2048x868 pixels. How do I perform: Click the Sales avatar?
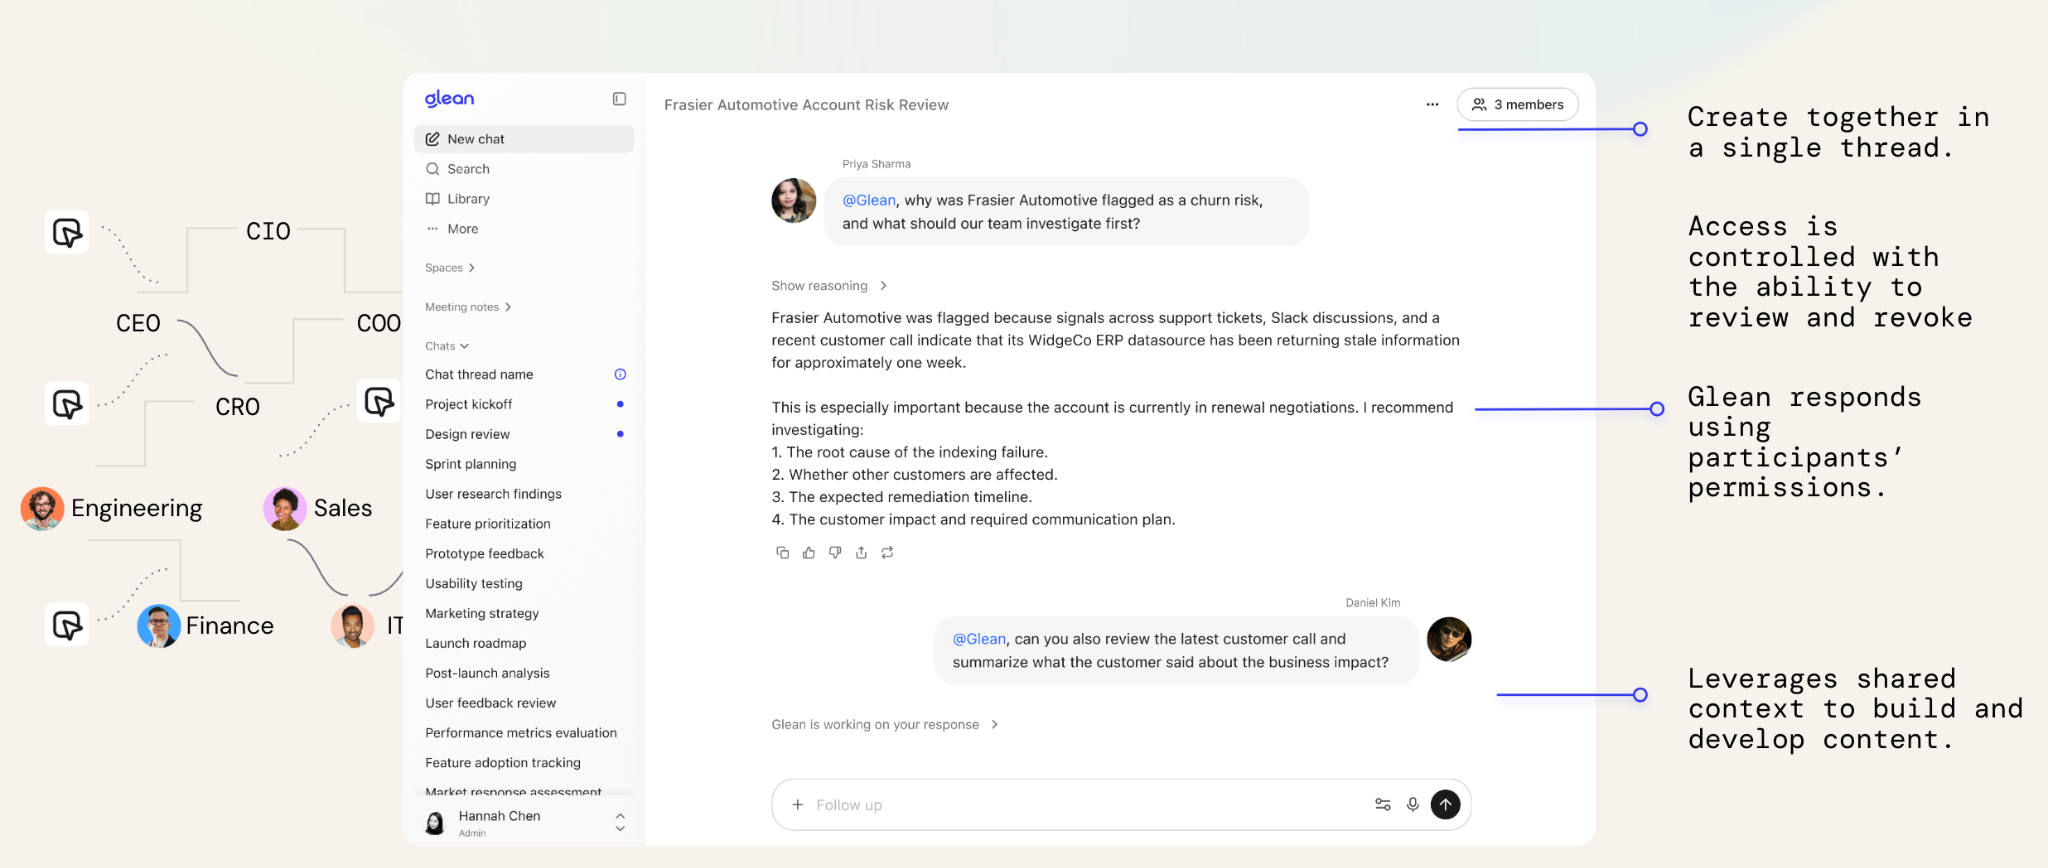285,508
